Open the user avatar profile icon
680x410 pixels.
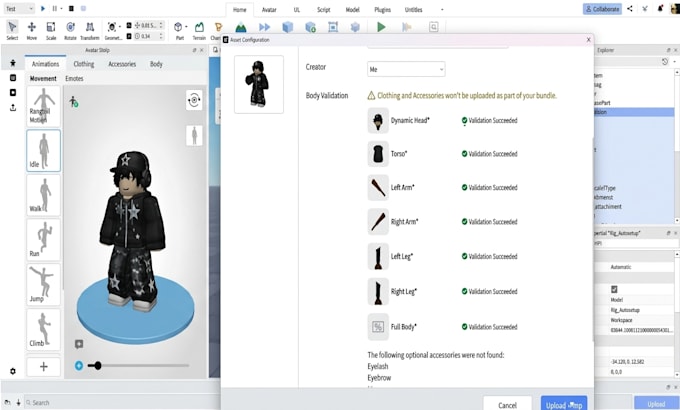[x=675, y=9]
